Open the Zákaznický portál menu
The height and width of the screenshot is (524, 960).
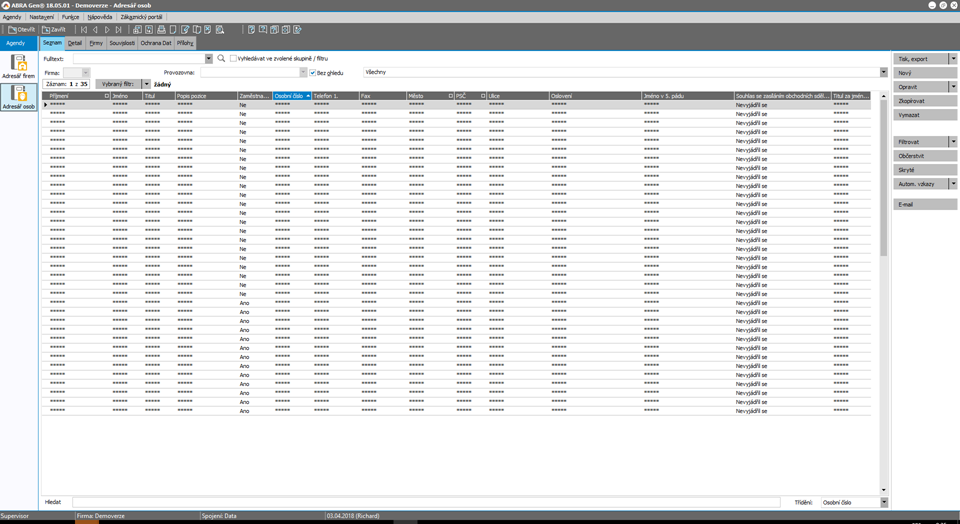click(x=141, y=17)
